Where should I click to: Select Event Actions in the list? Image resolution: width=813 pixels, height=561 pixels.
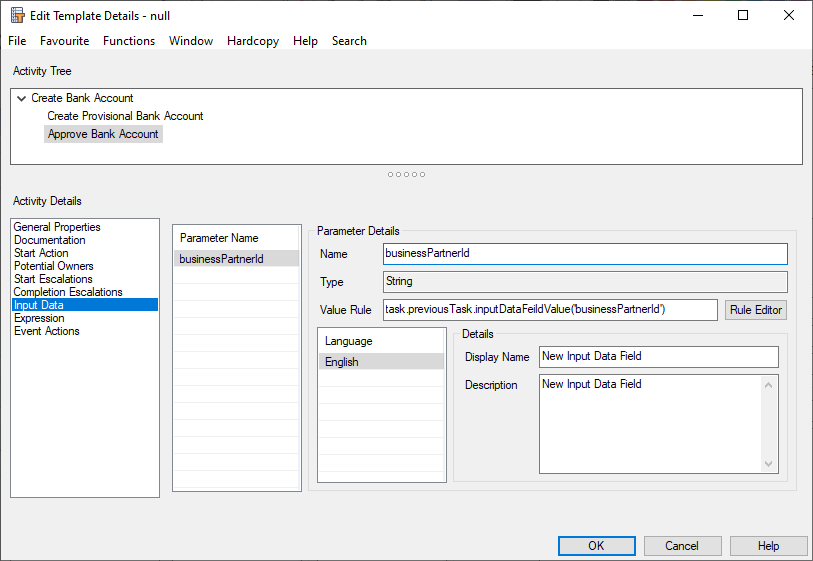coord(47,331)
